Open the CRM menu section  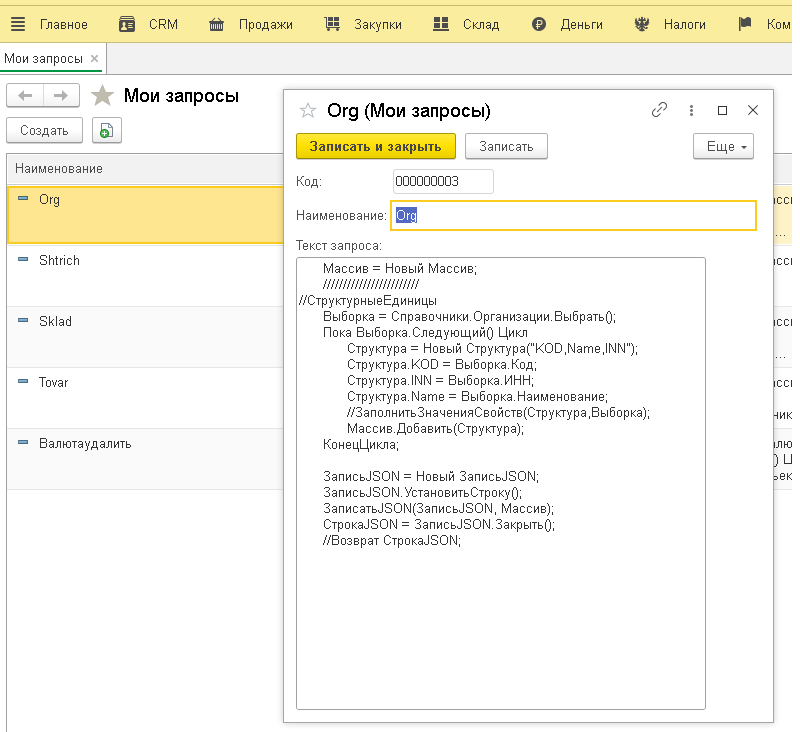(163, 24)
